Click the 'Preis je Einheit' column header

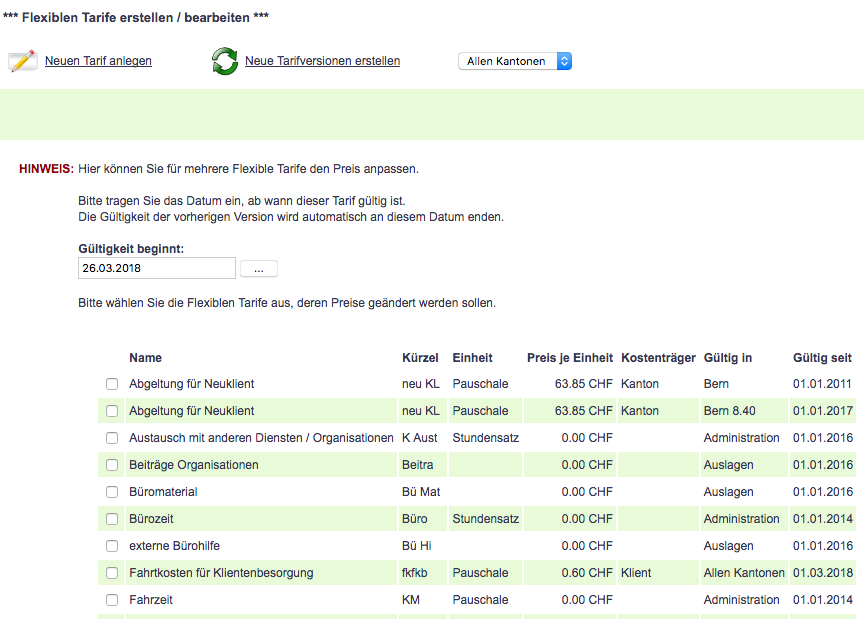point(569,358)
